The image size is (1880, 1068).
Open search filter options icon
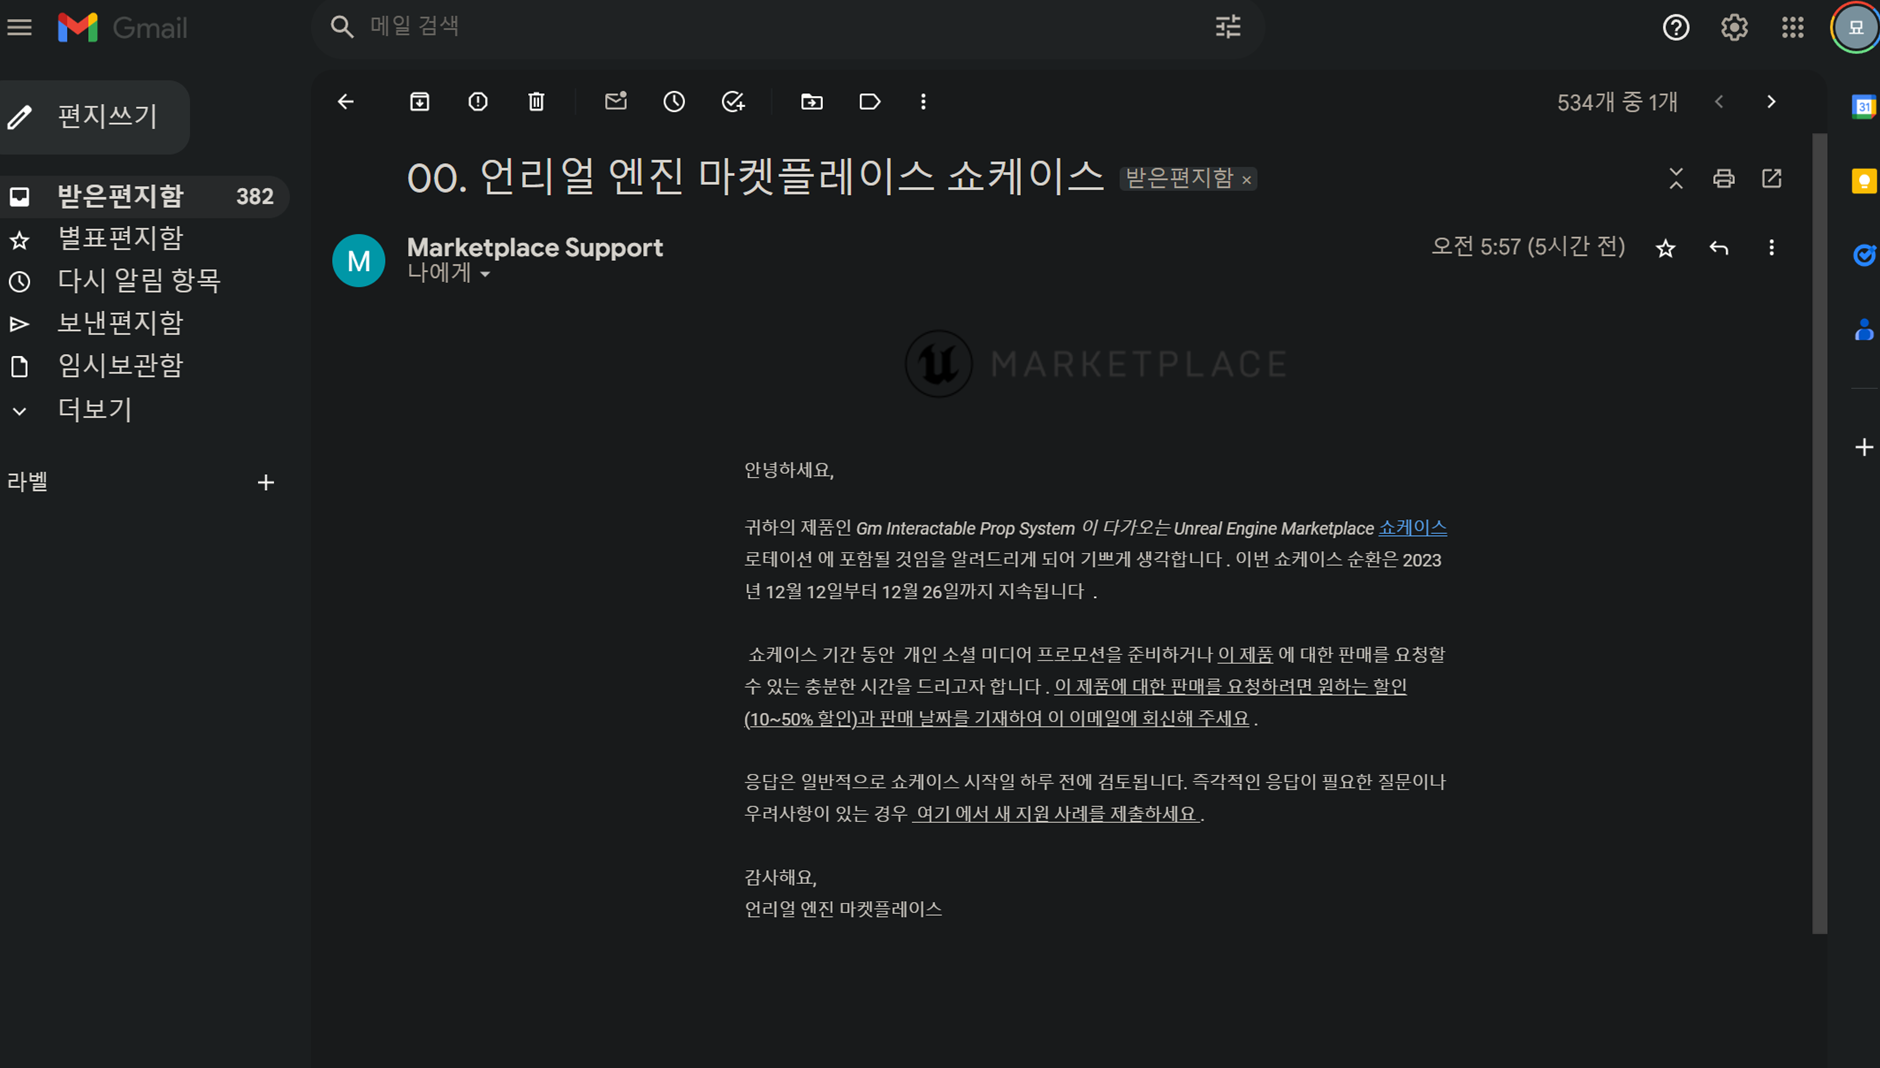tap(1228, 27)
